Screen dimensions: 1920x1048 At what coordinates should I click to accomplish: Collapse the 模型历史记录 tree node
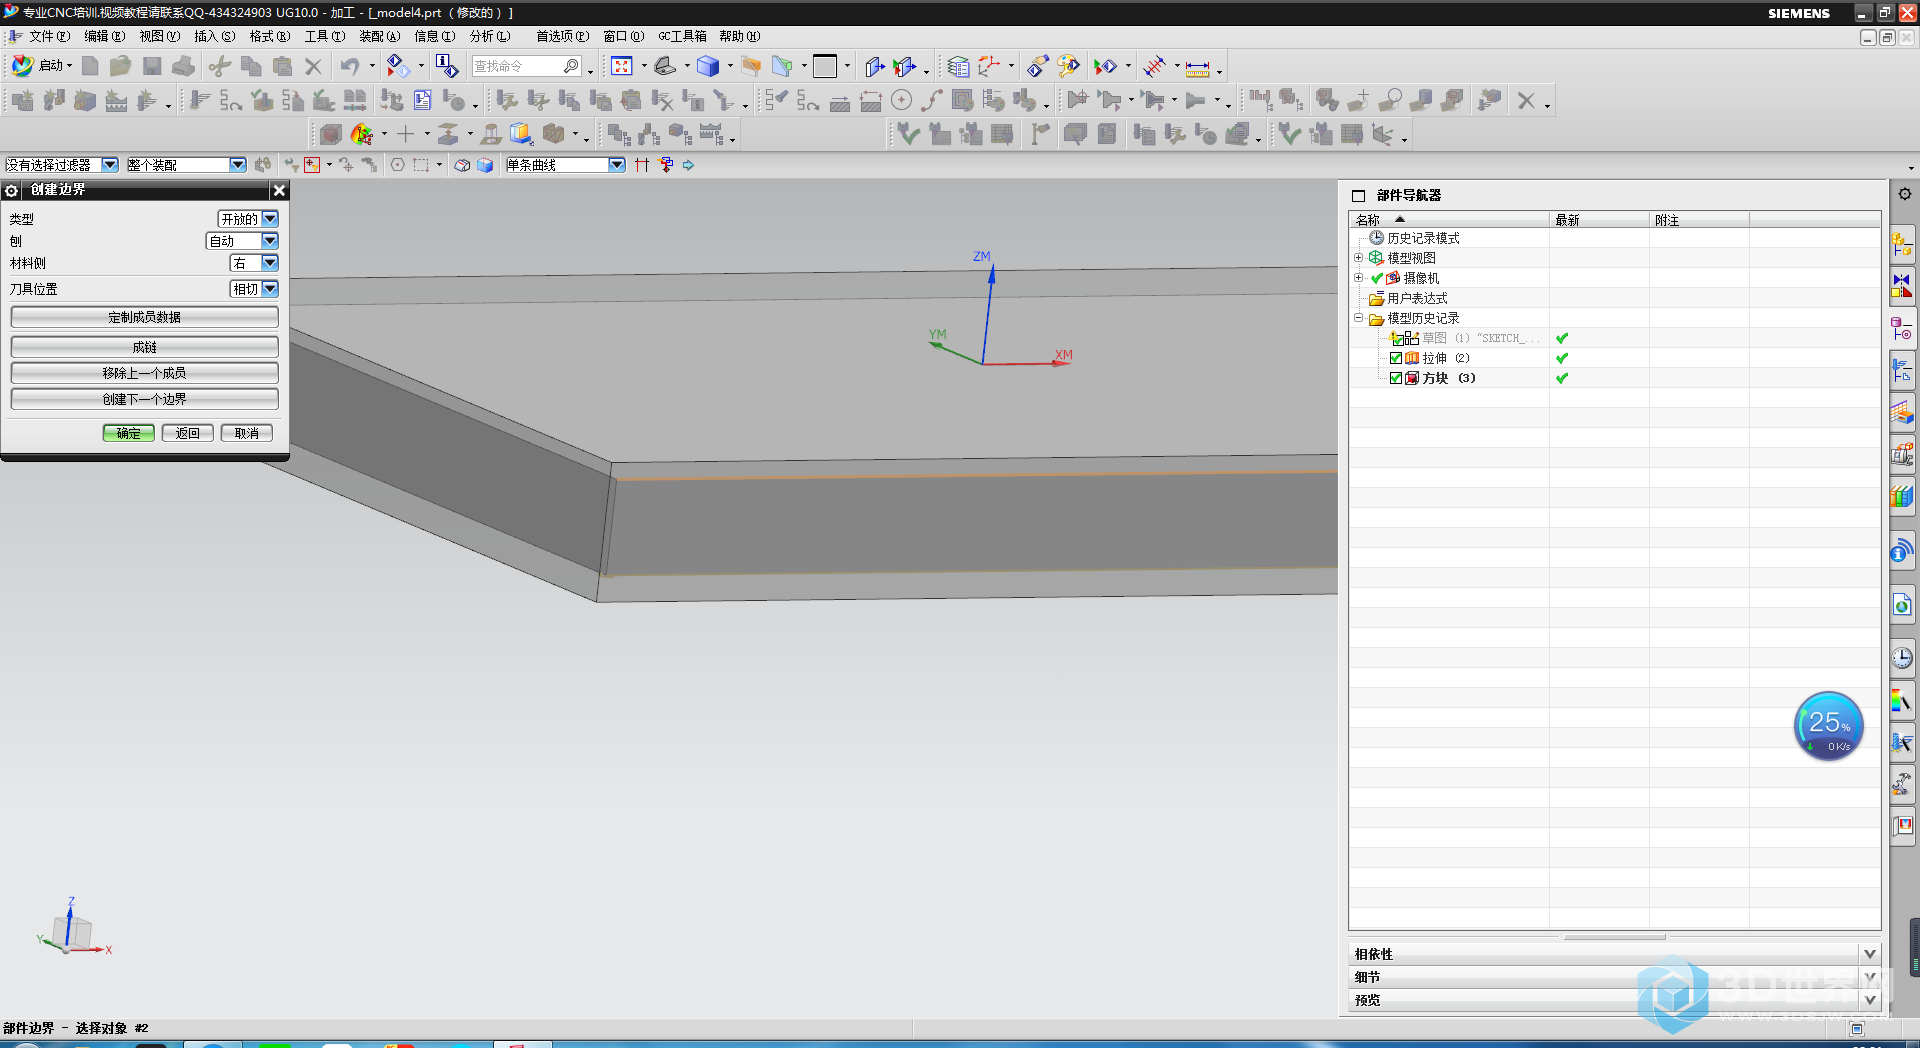pos(1358,318)
